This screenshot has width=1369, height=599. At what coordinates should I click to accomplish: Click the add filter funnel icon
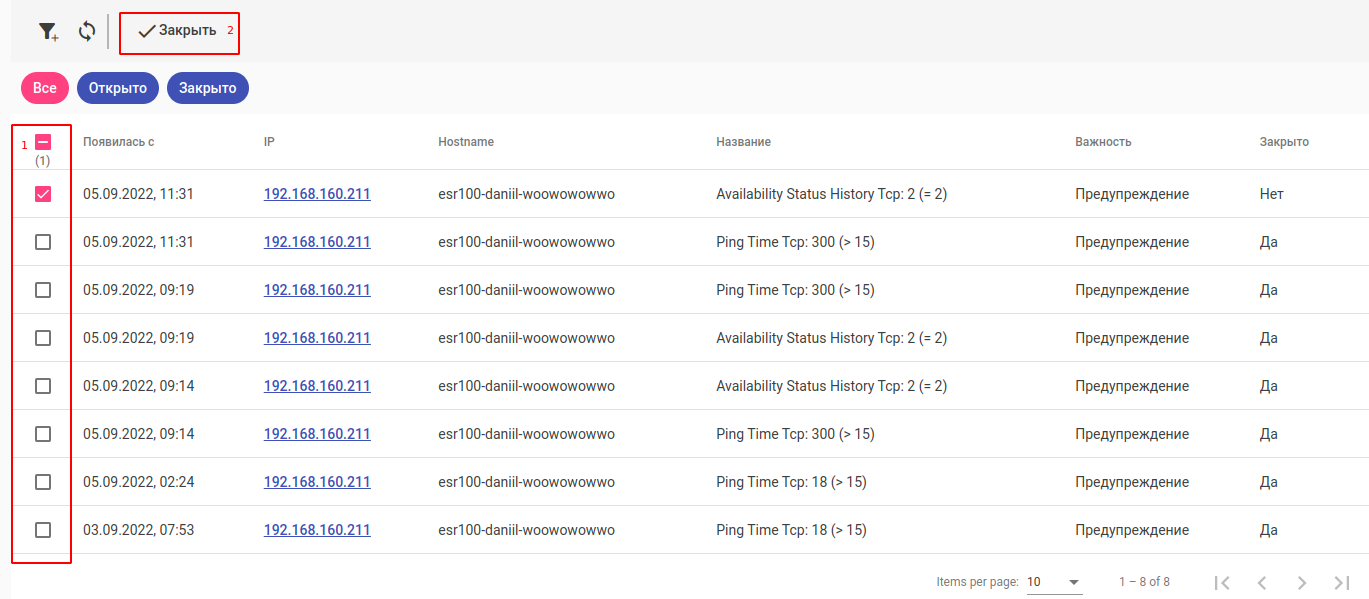click(48, 32)
